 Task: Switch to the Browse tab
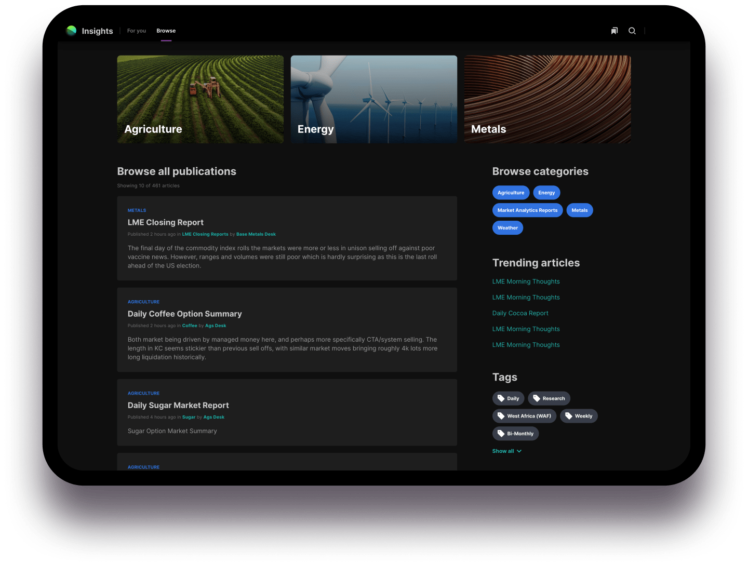point(166,31)
